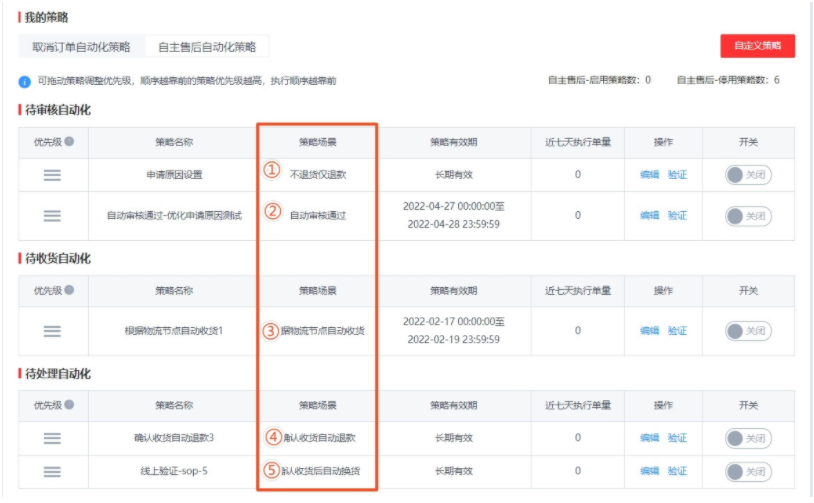814x503 pixels.
Task: Click the 优先级 help icon in 待处理自动化 table
Action: [69, 406]
